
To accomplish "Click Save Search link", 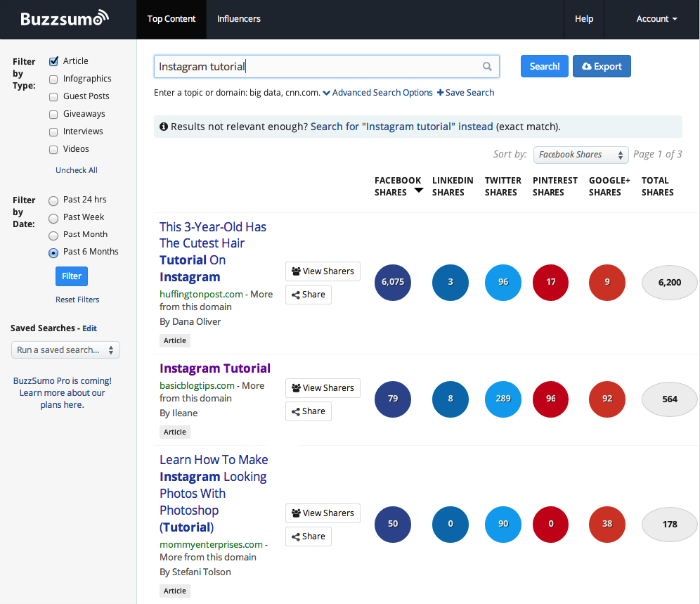I will click(x=466, y=93).
